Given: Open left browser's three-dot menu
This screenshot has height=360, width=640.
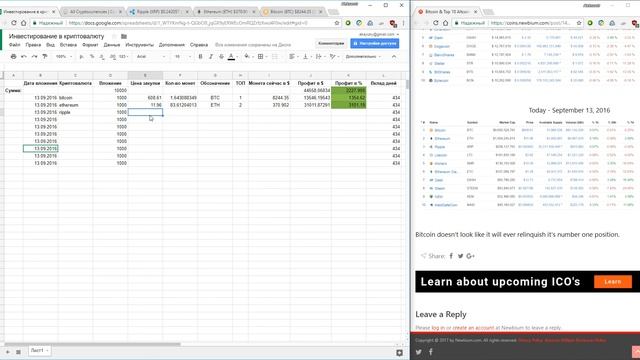Looking at the screenshot, I should click(x=403, y=23).
